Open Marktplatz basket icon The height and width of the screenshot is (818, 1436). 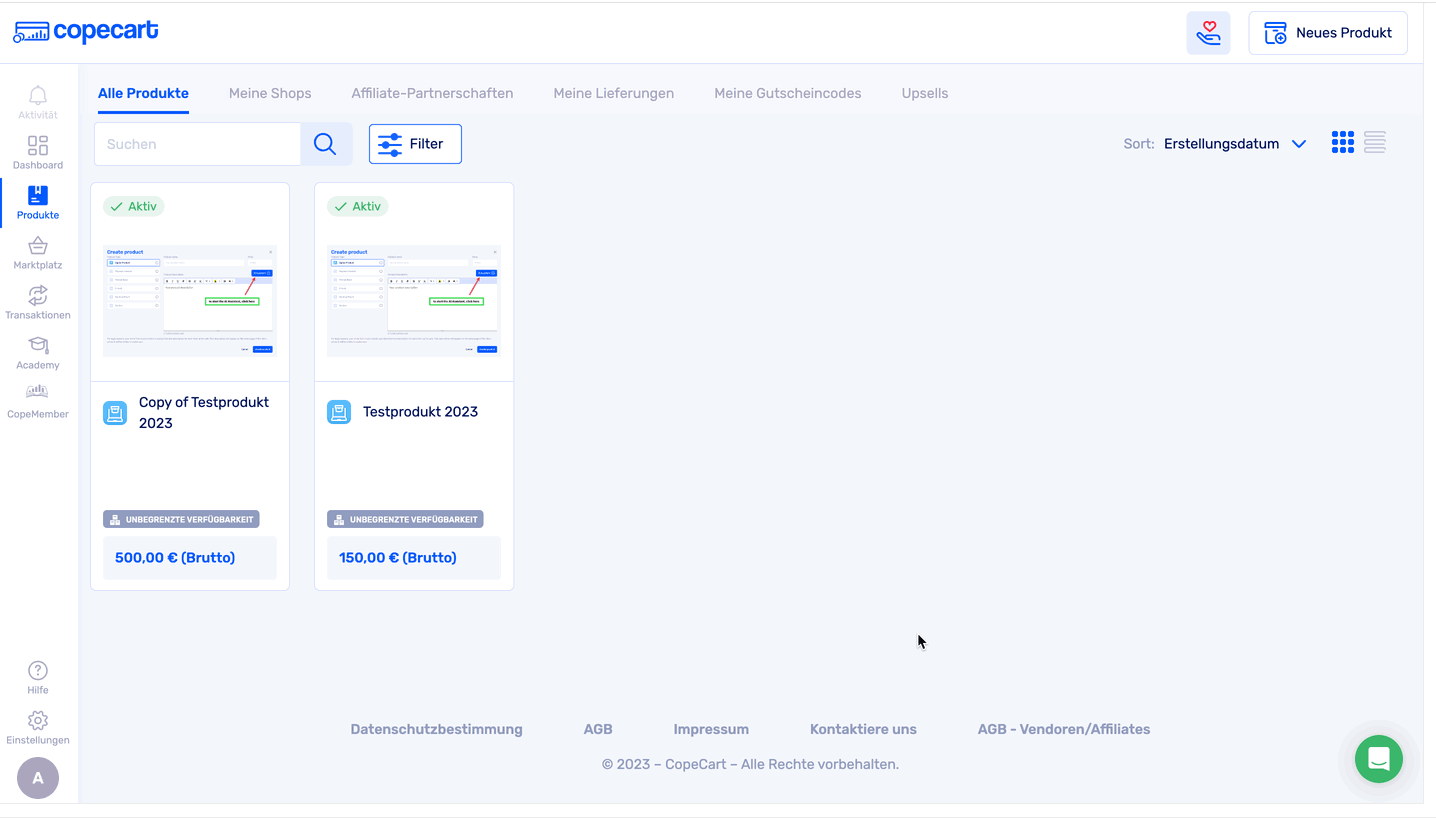click(x=38, y=247)
